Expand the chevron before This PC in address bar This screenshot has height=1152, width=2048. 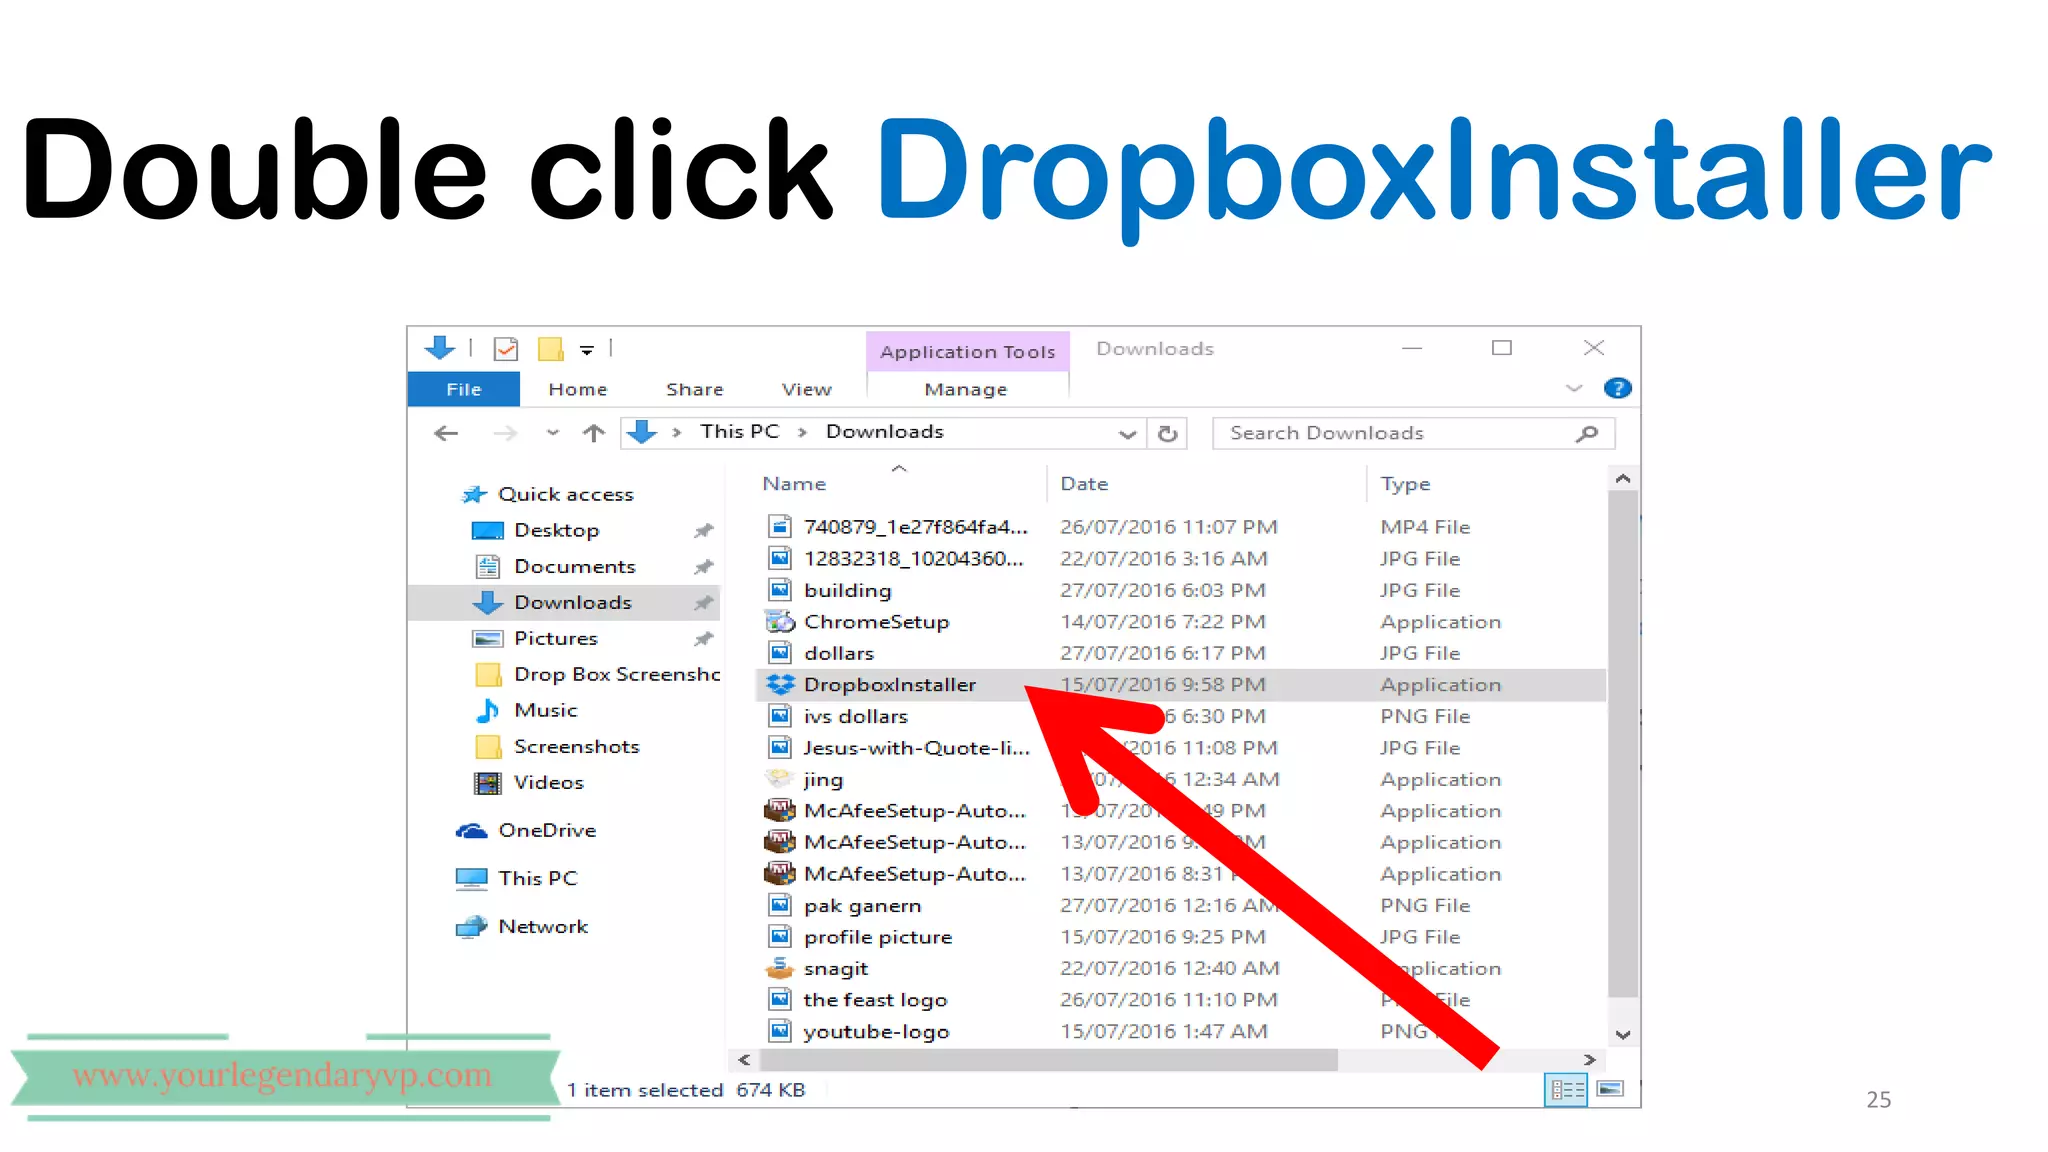point(677,432)
